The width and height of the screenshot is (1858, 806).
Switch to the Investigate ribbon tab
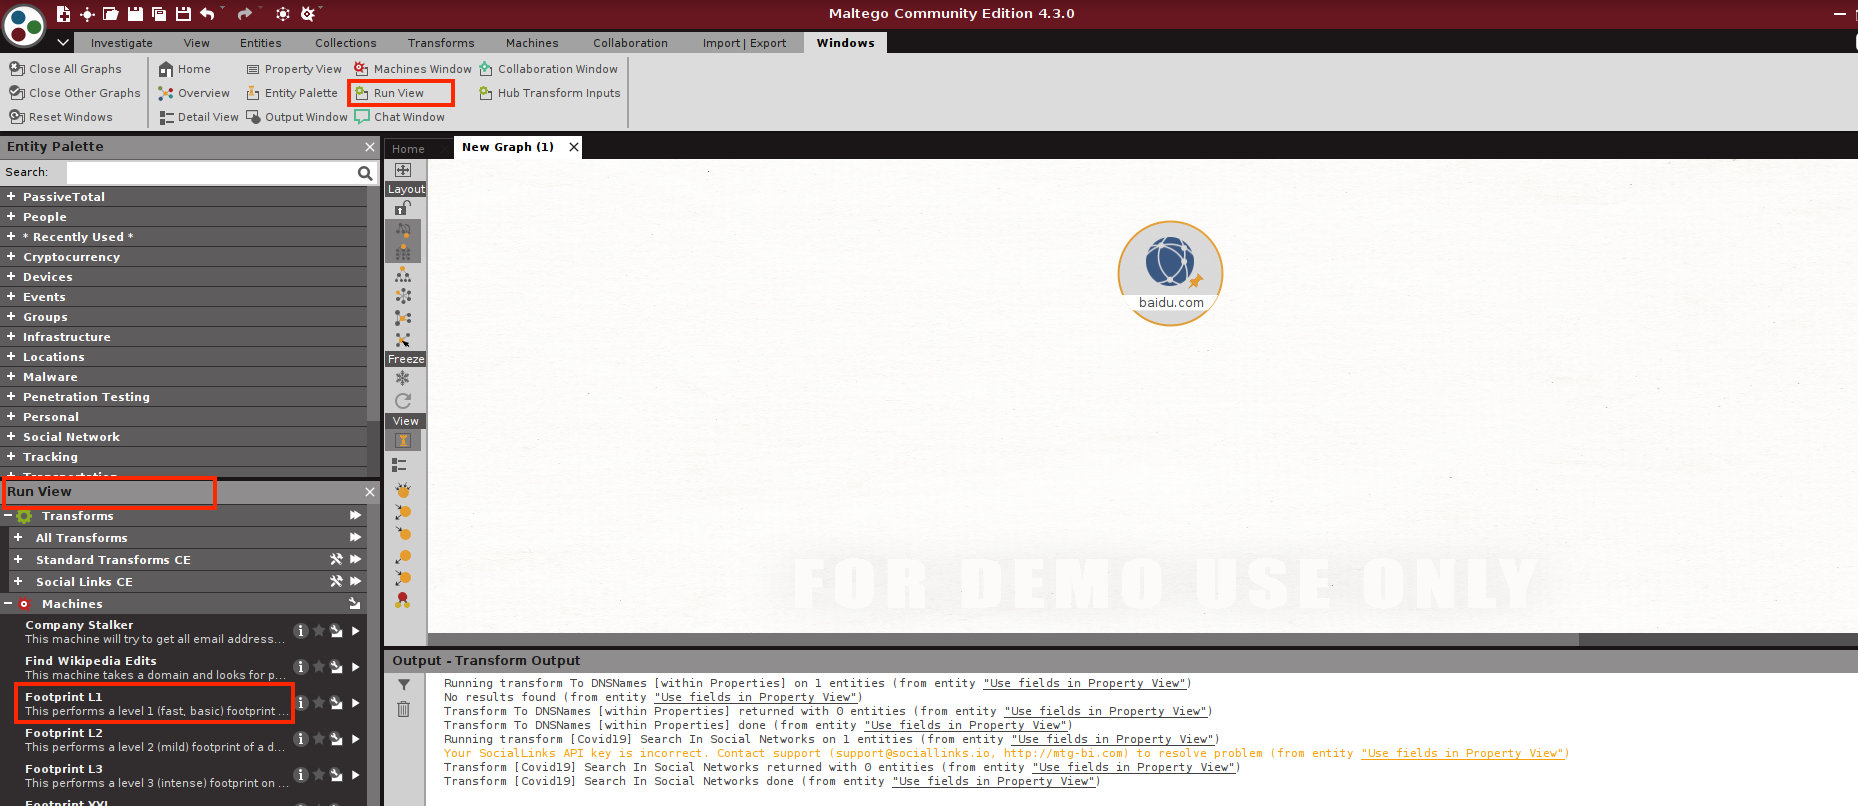pyautogui.click(x=121, y=43)
